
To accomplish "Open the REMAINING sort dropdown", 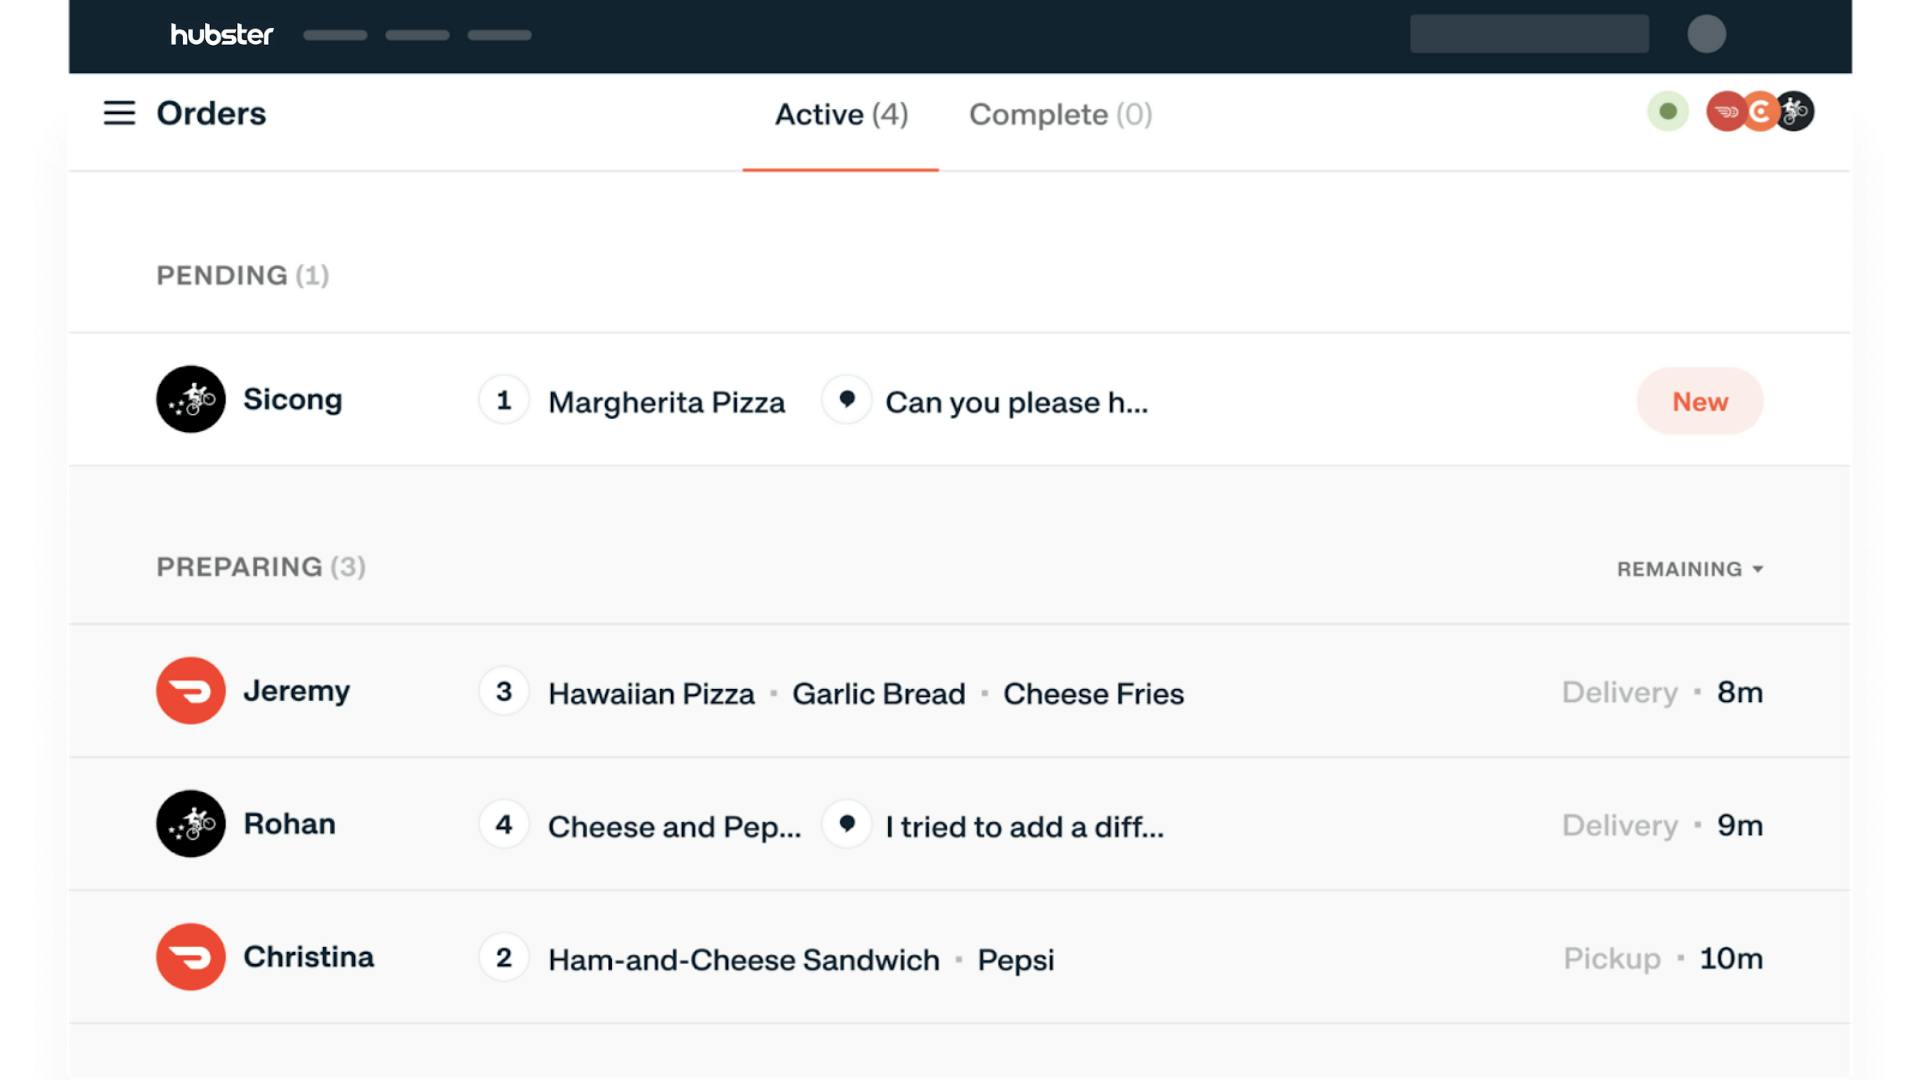I will click(1690, 569).
